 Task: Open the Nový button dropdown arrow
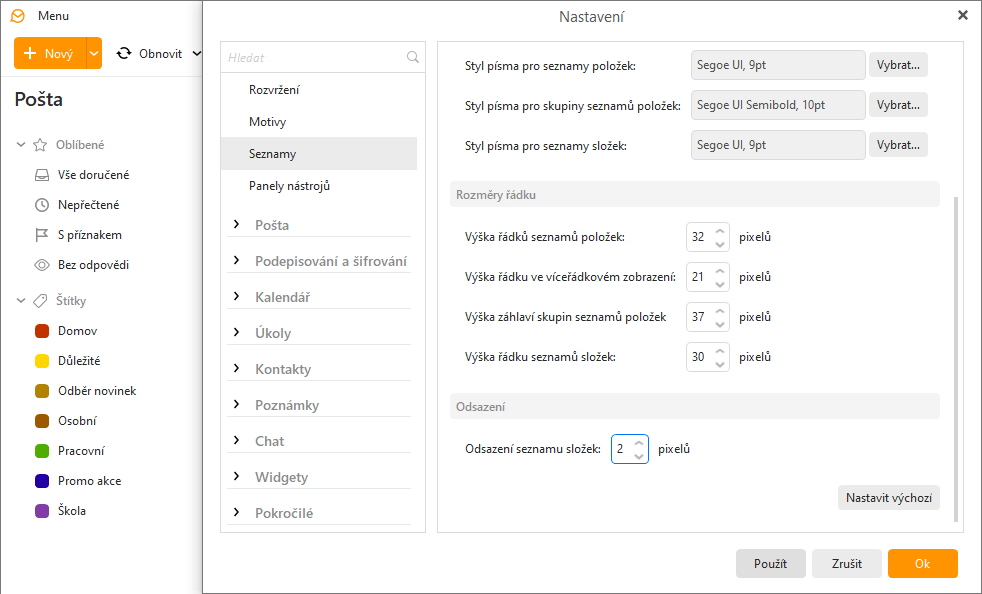(94, 53)
